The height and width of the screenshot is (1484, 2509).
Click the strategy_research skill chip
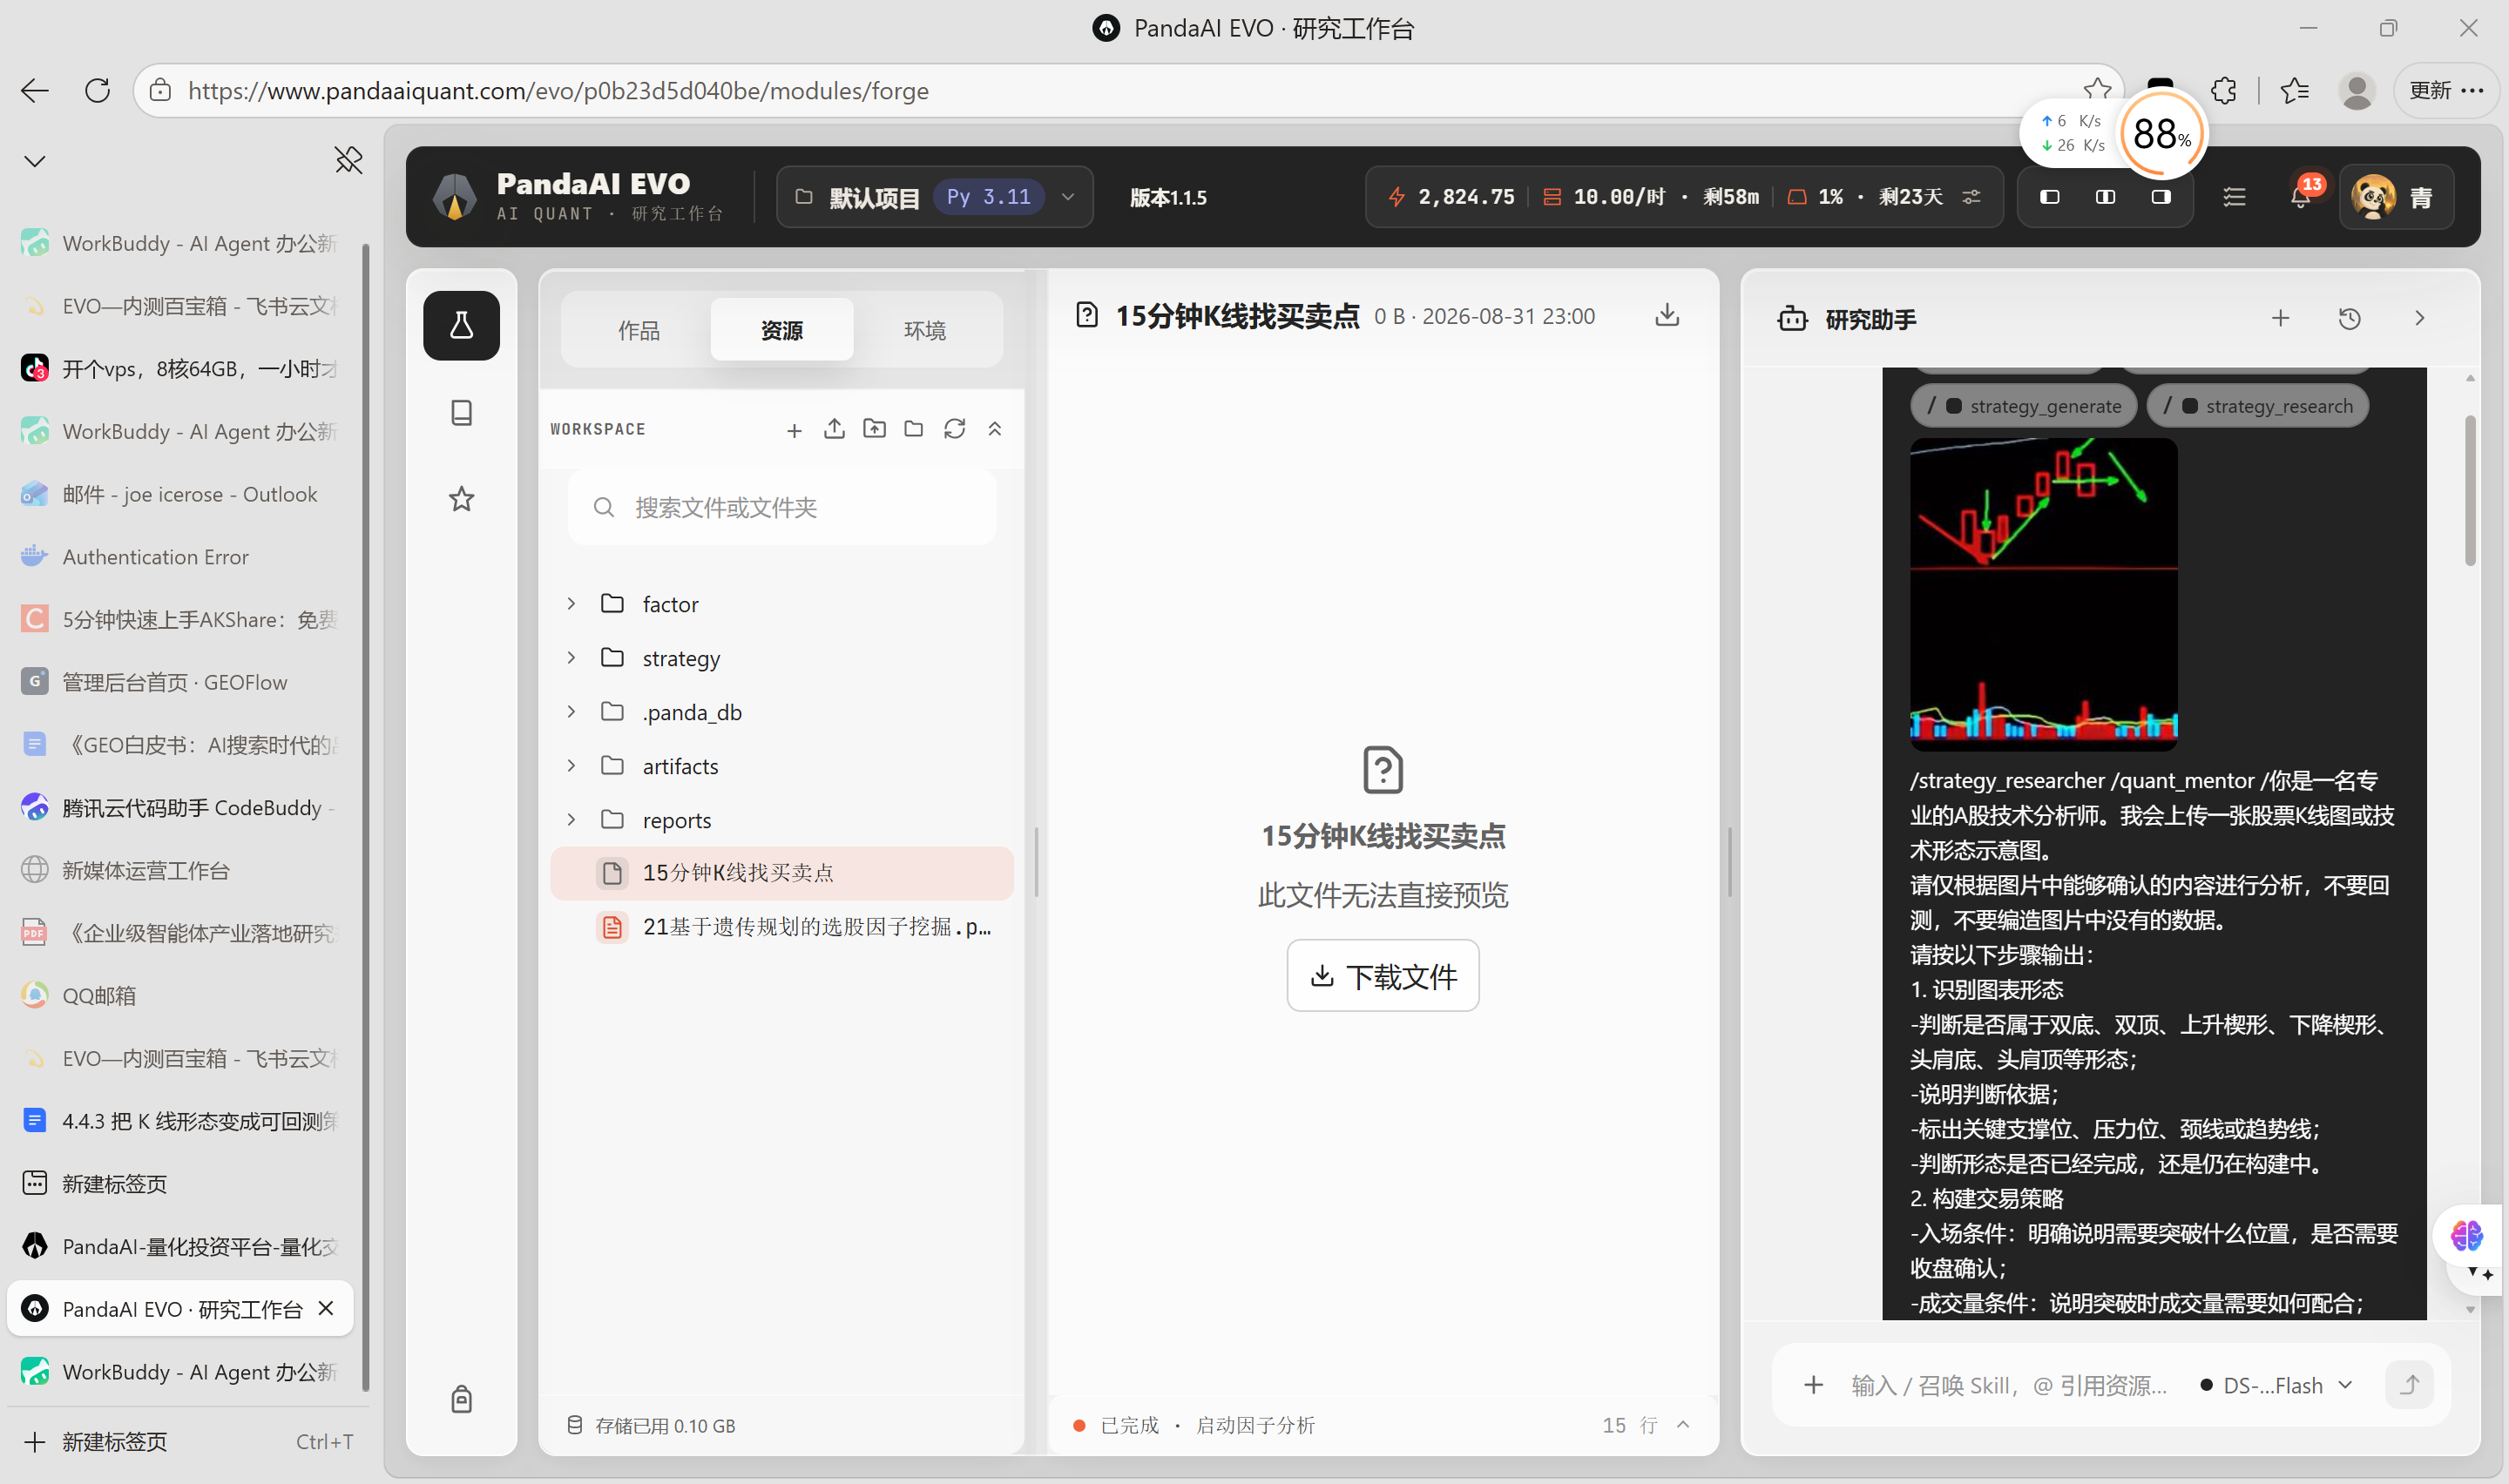2258,406
